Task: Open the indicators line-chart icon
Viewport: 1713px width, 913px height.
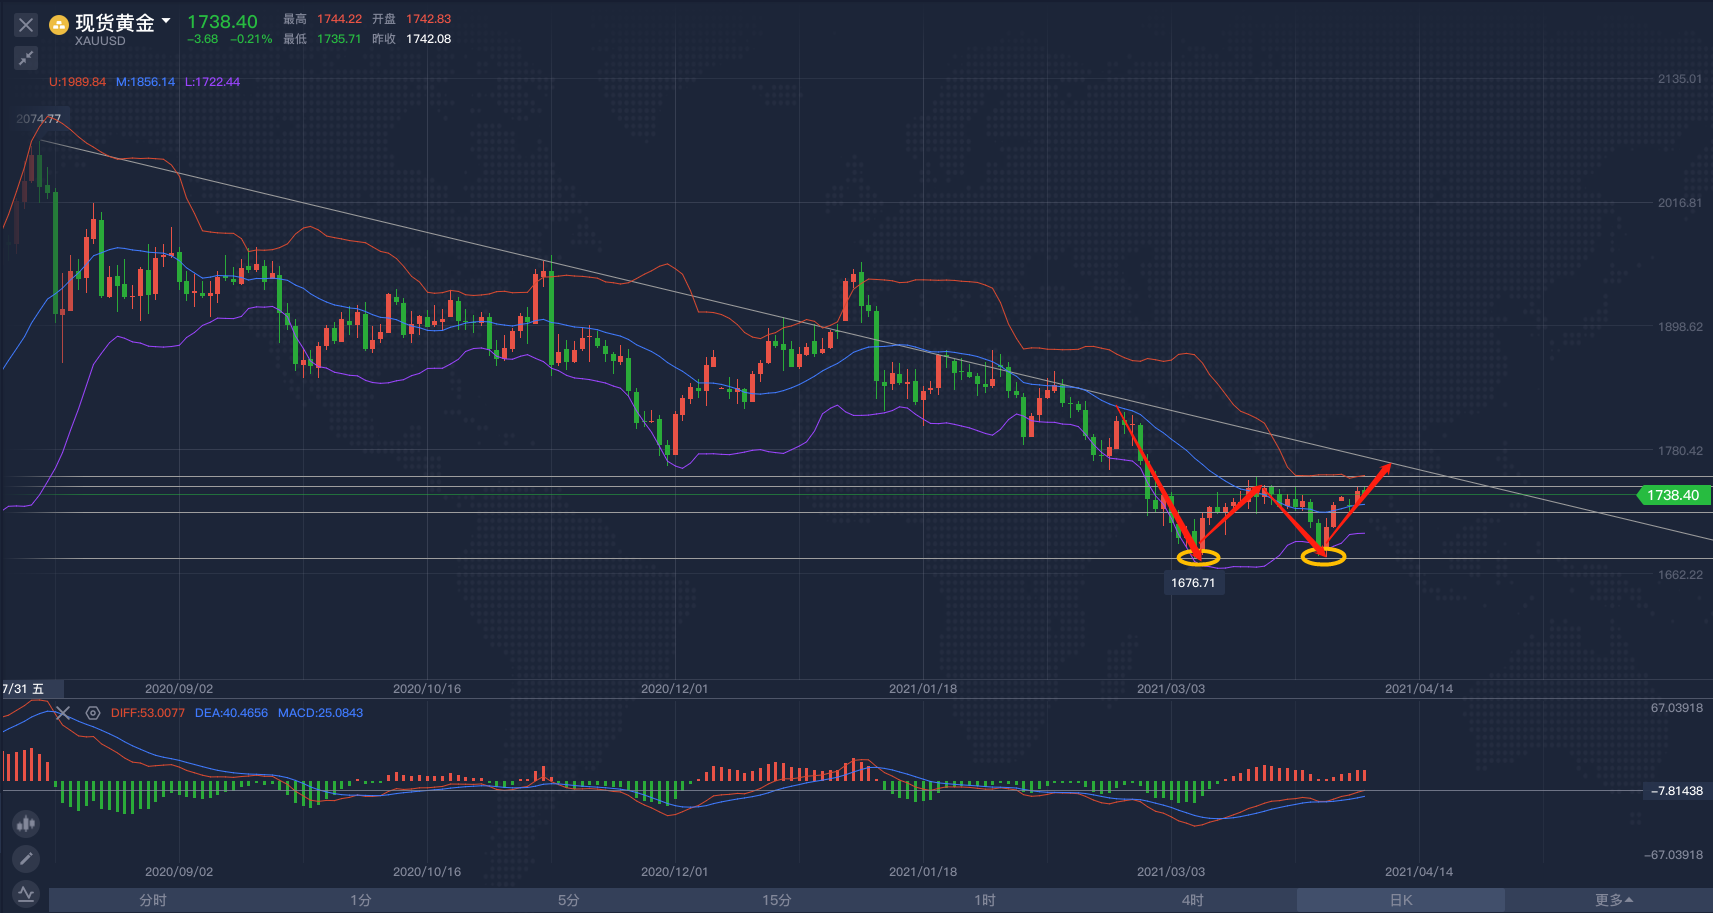Action: pyautogui.click(x=26, y=893)
